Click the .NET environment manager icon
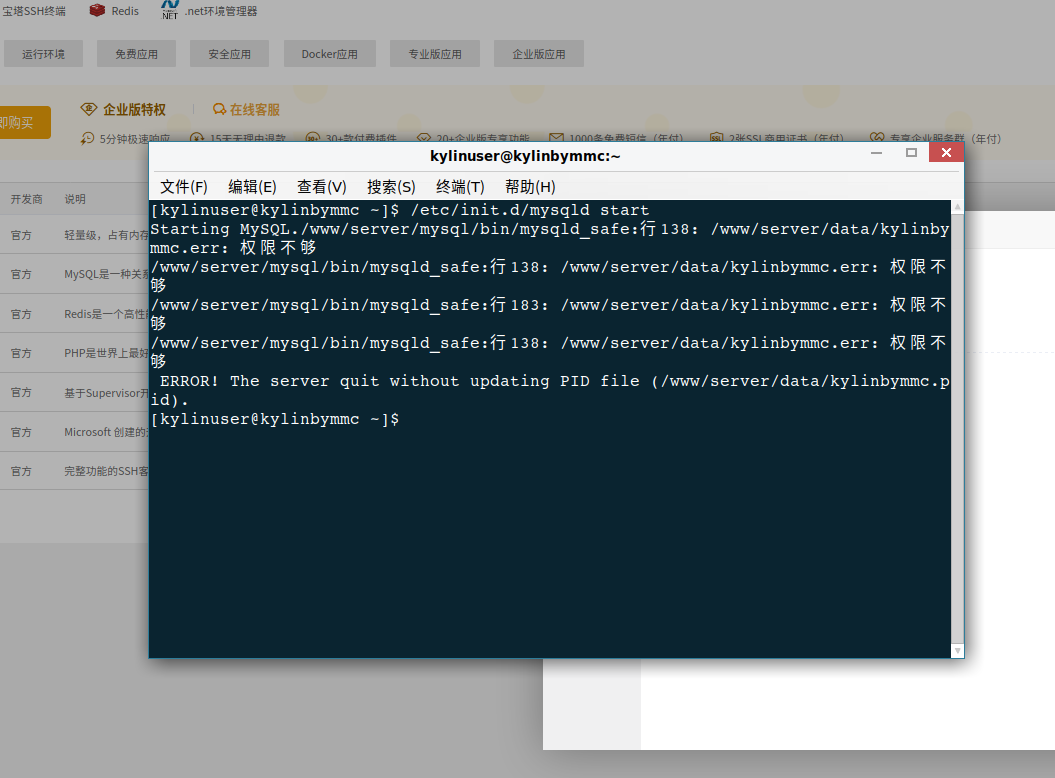 pyautogui.click(x=170, y=9)
